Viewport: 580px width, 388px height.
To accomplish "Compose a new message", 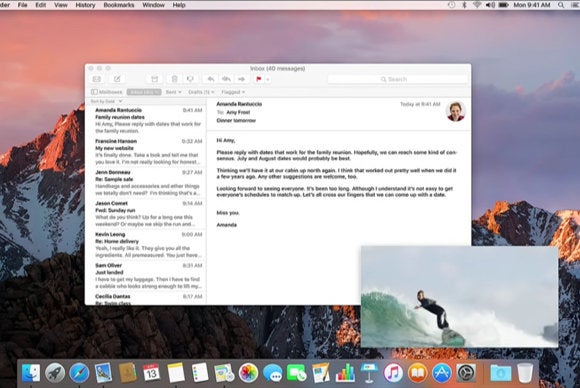I will (117, 79).
